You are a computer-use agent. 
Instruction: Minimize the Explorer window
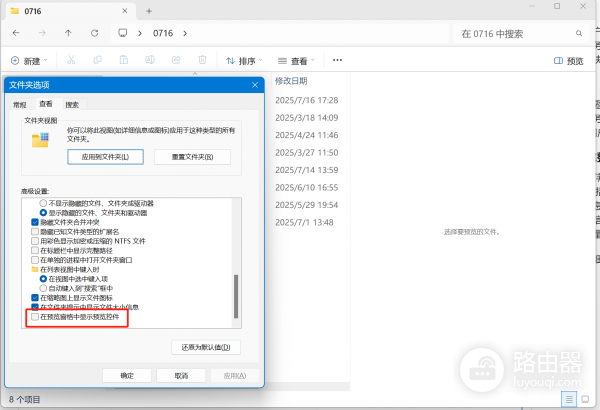[x=532, y=6]
